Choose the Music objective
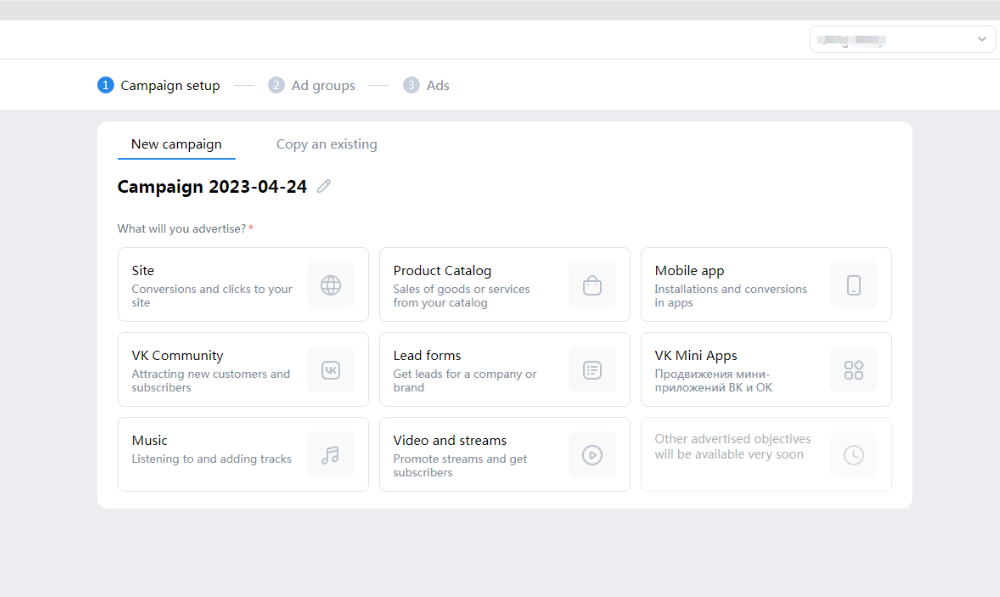Image resolution: width=1000 pixels, height=597 pixels. pos(243,454)
